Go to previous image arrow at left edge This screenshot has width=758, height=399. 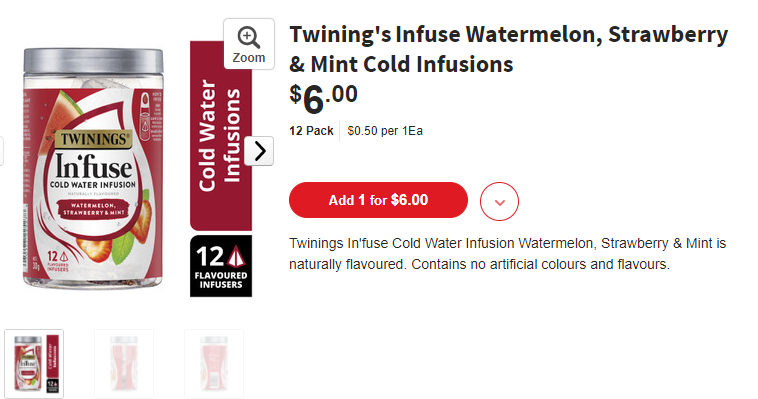pyautogui.click(x=1, y=151)
